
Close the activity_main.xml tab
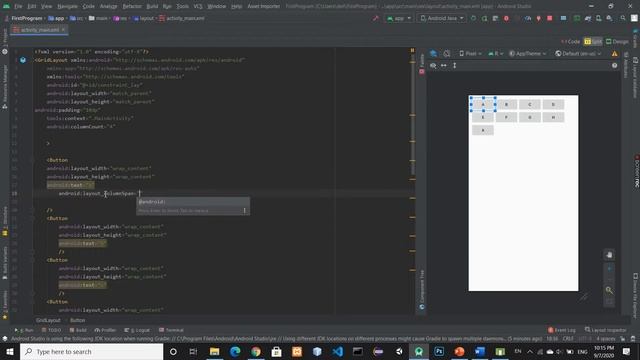(63, 30)
